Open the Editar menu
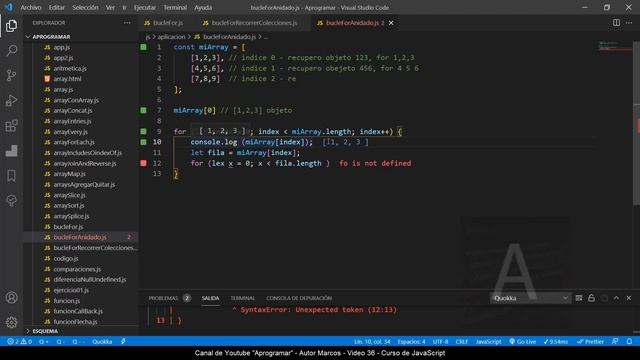640x360 pixels. point(57,7)
